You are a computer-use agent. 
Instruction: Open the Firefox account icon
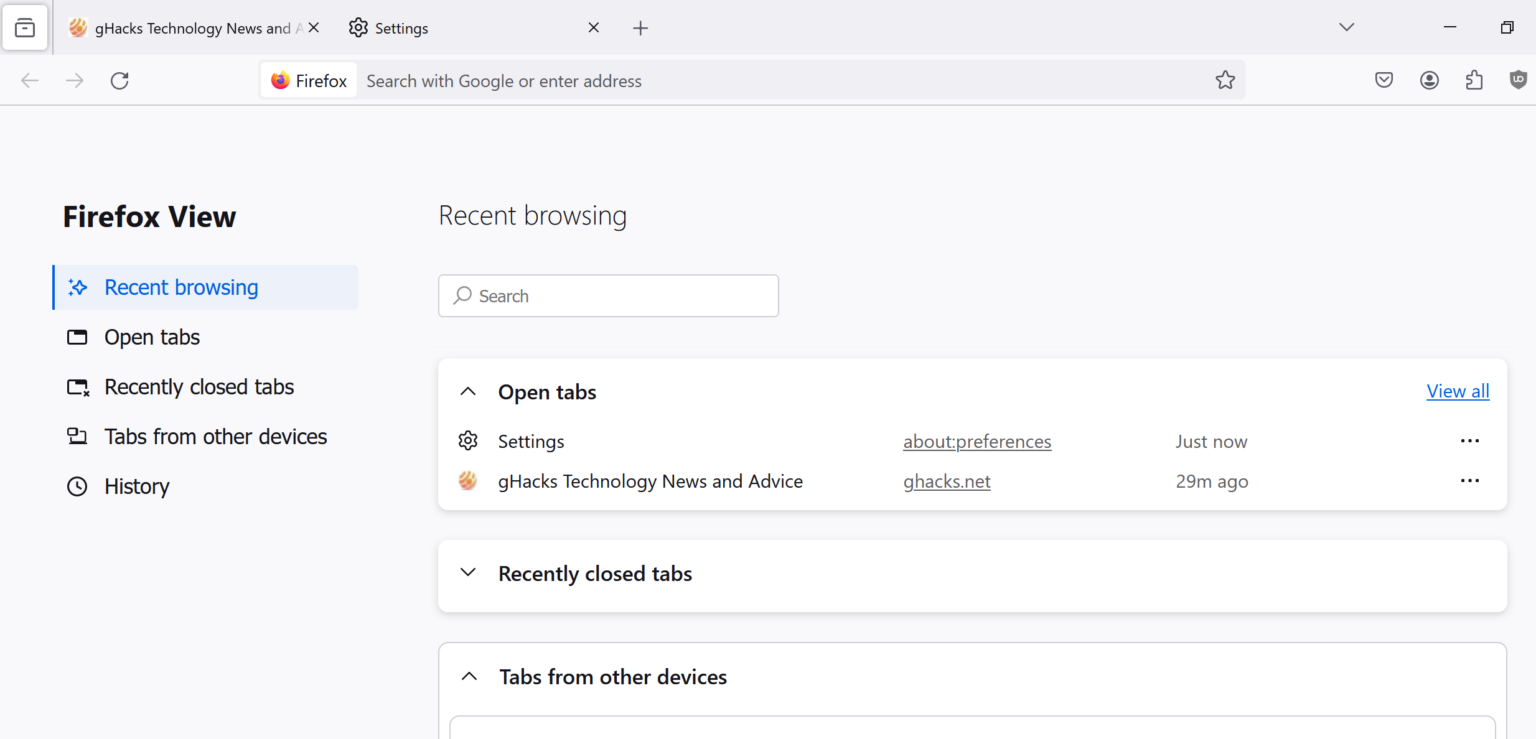point(1429,80)
